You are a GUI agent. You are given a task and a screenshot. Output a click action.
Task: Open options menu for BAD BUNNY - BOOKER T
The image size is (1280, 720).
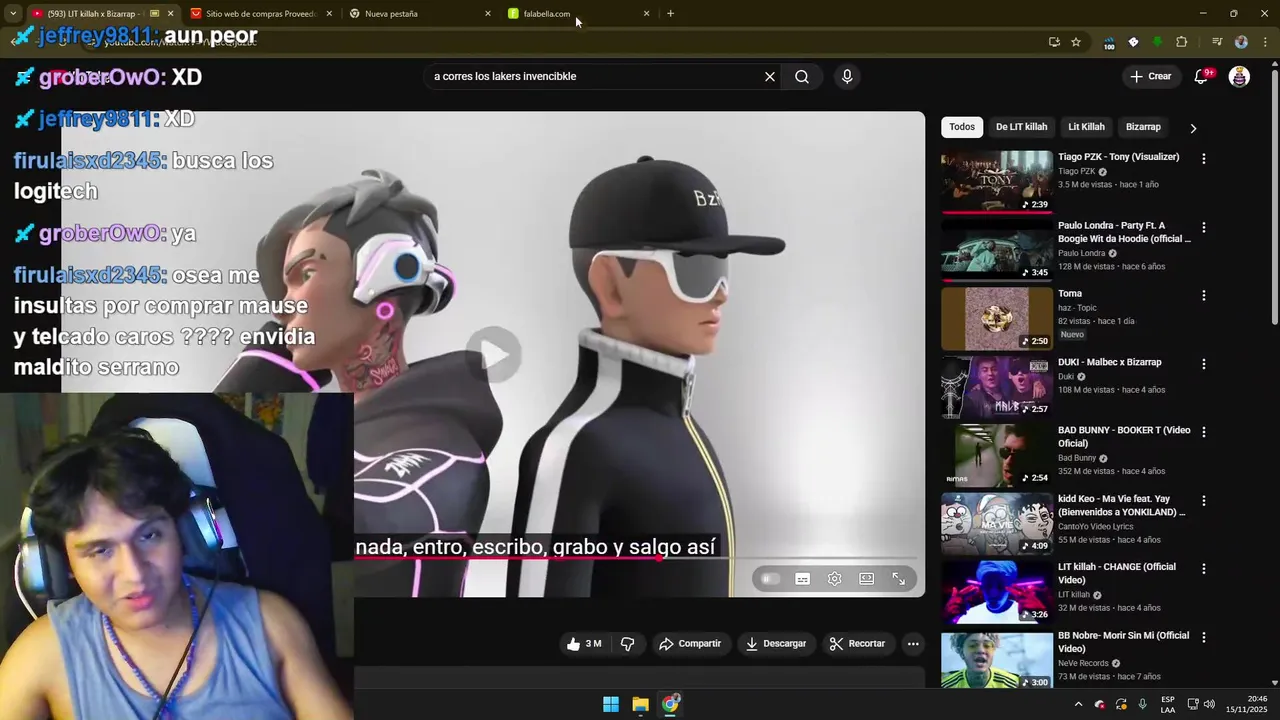1203,432
